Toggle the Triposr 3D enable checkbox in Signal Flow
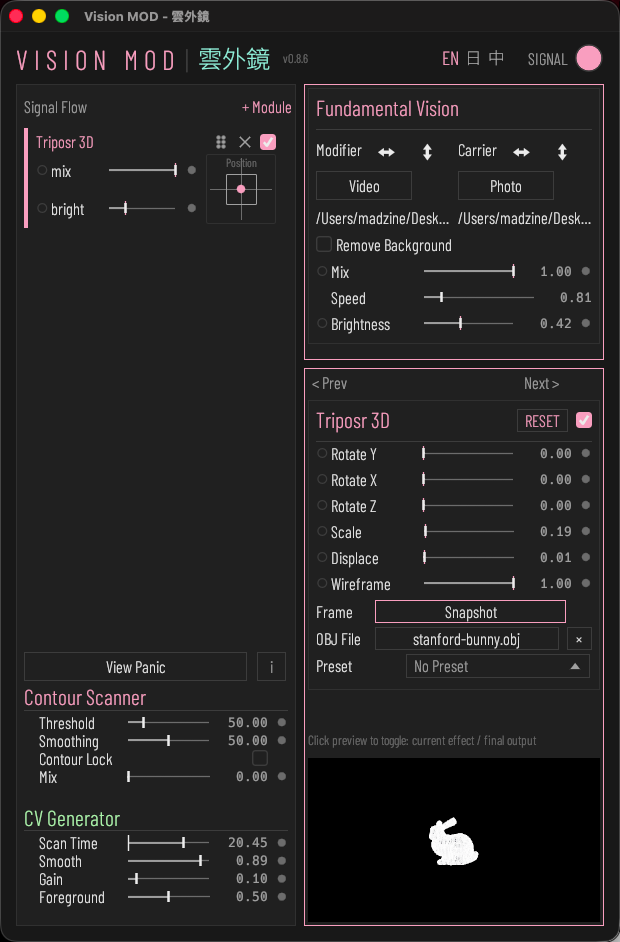The width and height of the screenshot is (620, 942). click(268, 142)
